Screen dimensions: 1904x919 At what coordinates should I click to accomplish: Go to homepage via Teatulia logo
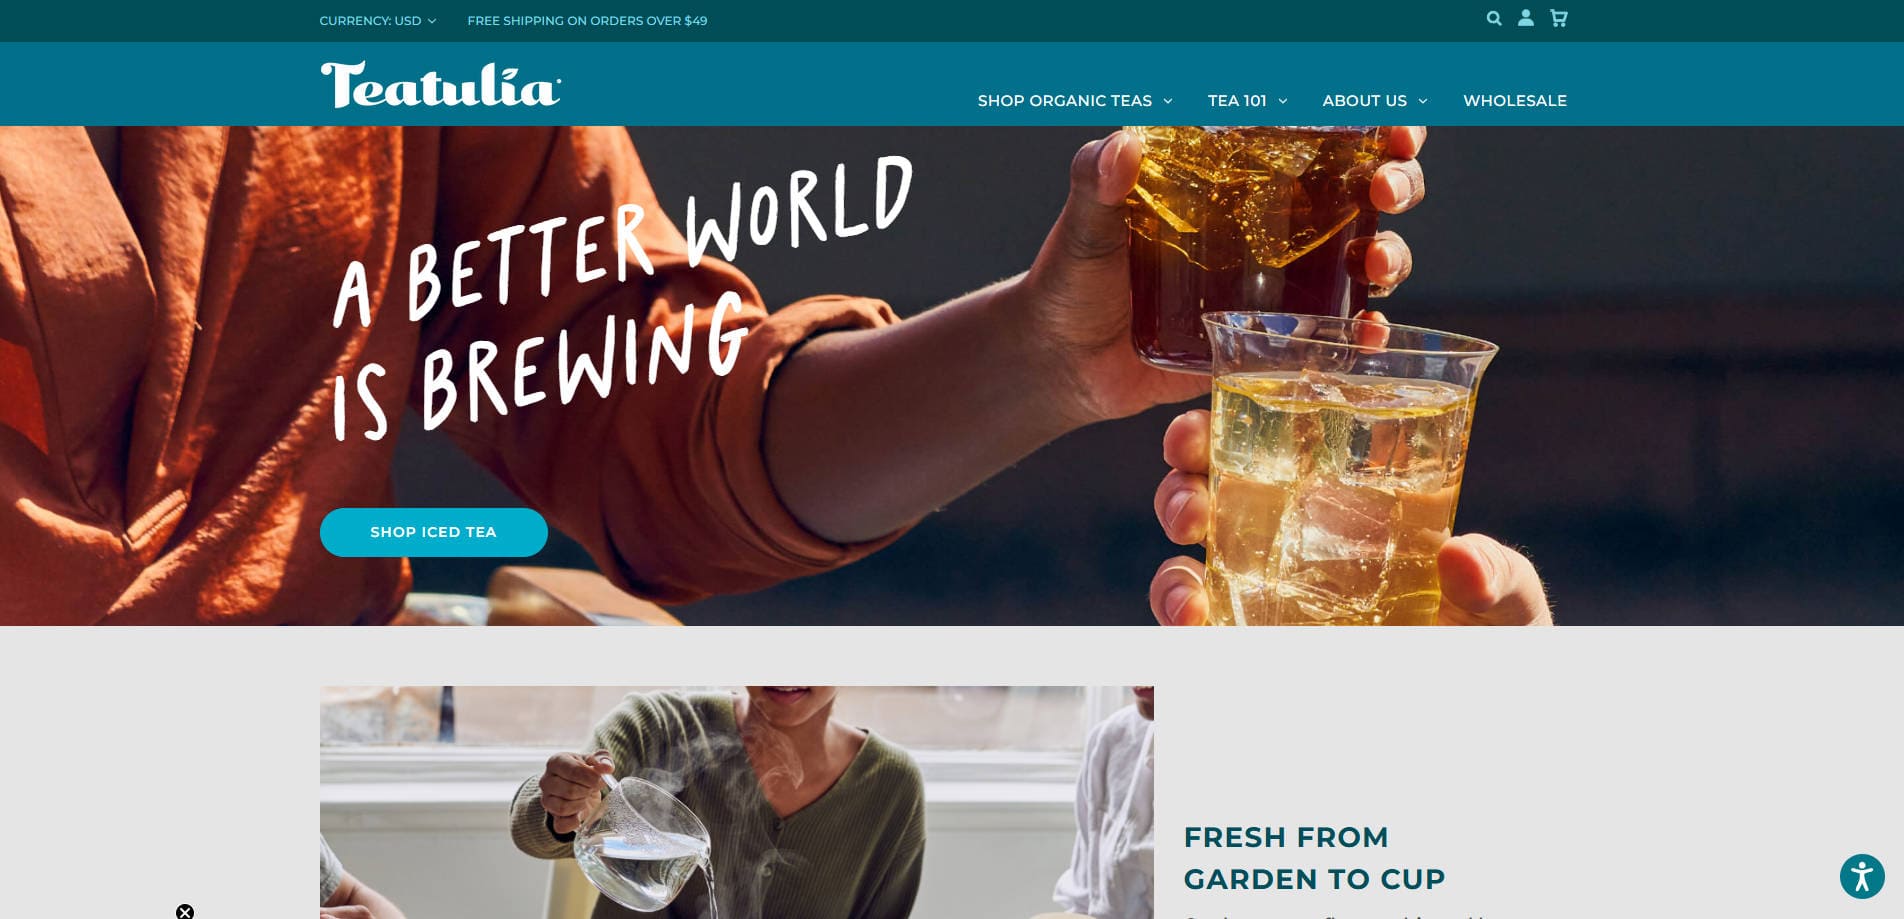click(440, 85)
